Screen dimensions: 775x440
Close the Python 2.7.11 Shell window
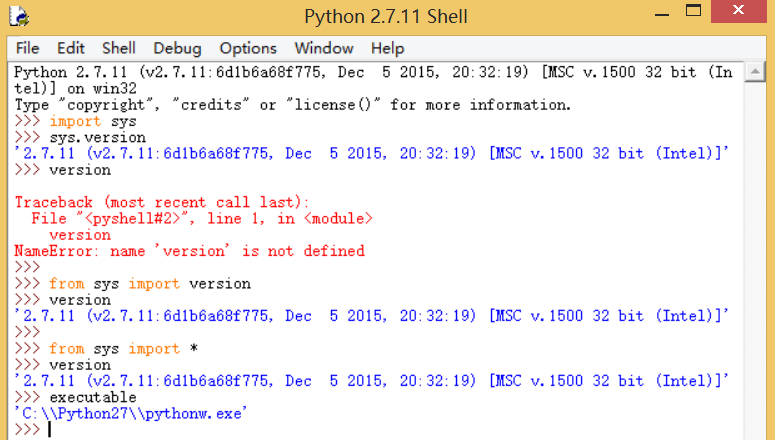click(738, 10)
